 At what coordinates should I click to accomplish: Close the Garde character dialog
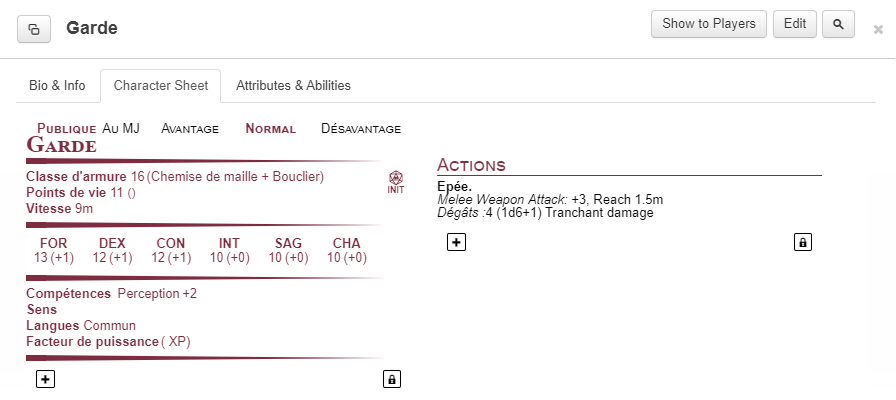point(878,30)
